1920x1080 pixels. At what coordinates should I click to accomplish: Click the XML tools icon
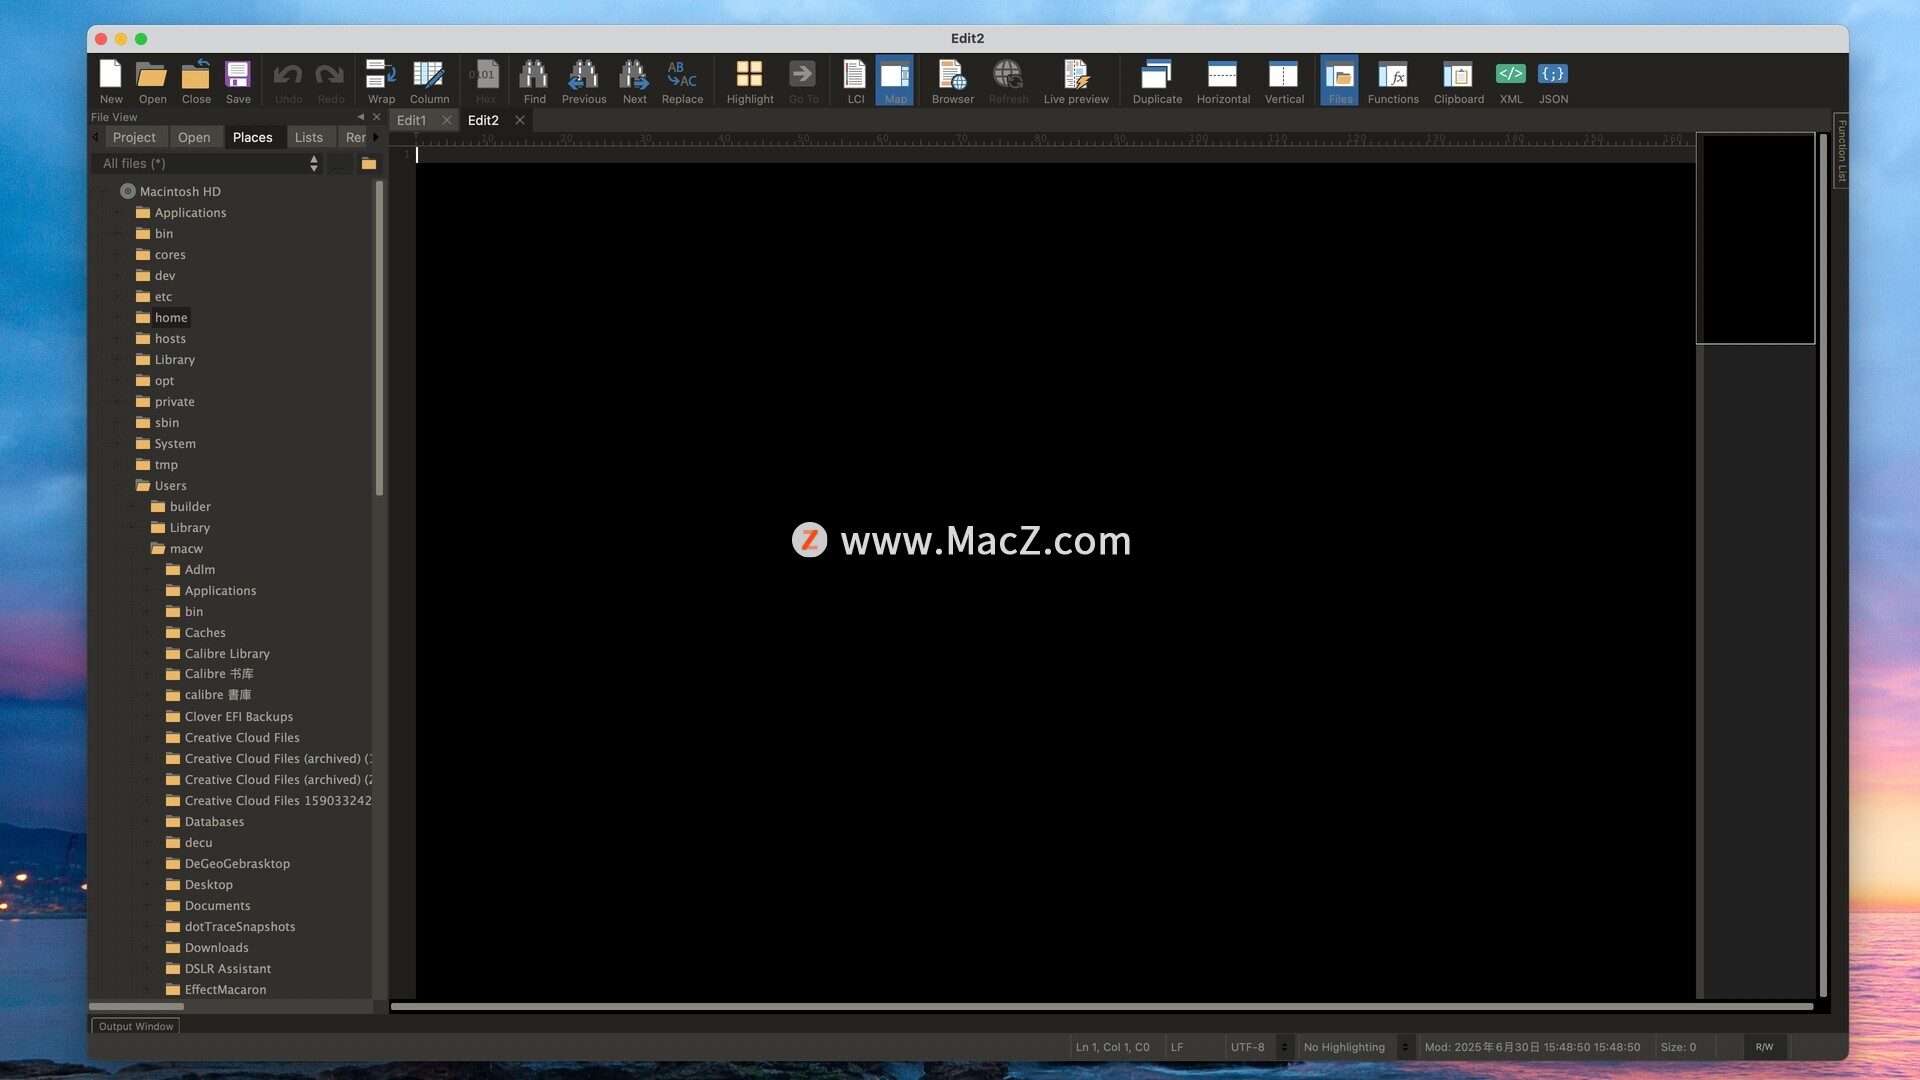1511,81
